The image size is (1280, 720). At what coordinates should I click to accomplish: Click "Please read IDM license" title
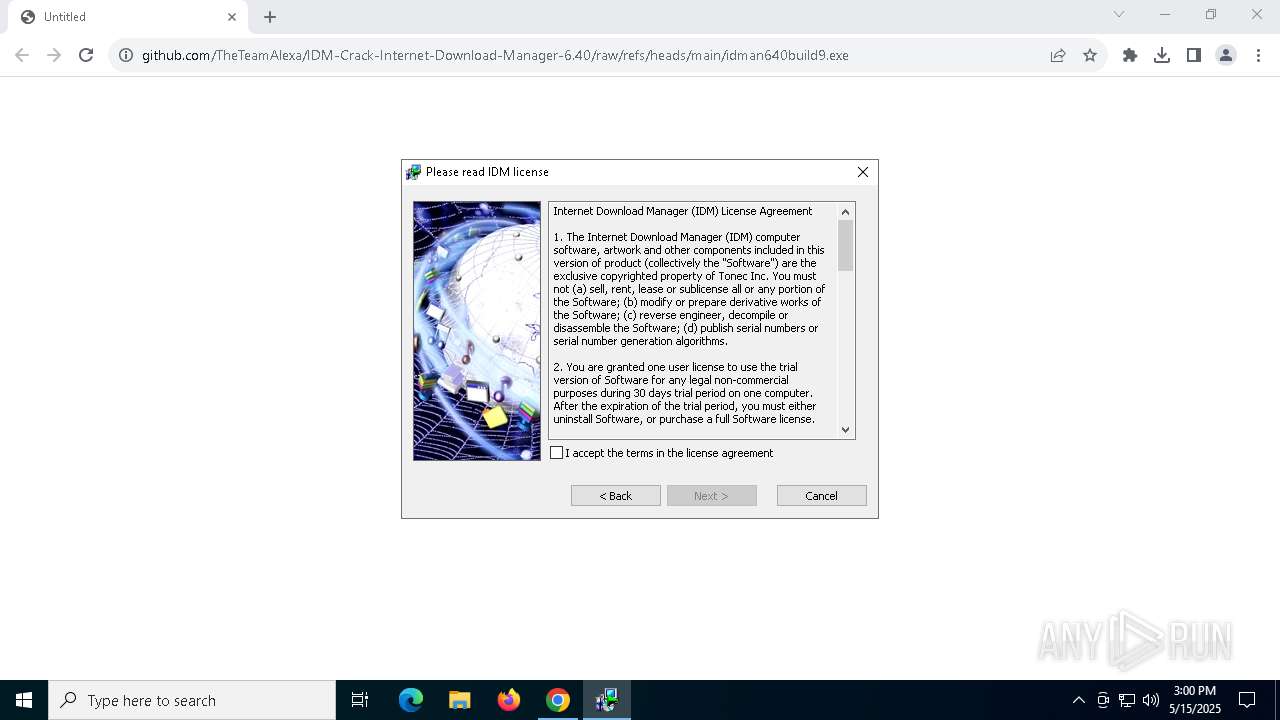[487, 172]
